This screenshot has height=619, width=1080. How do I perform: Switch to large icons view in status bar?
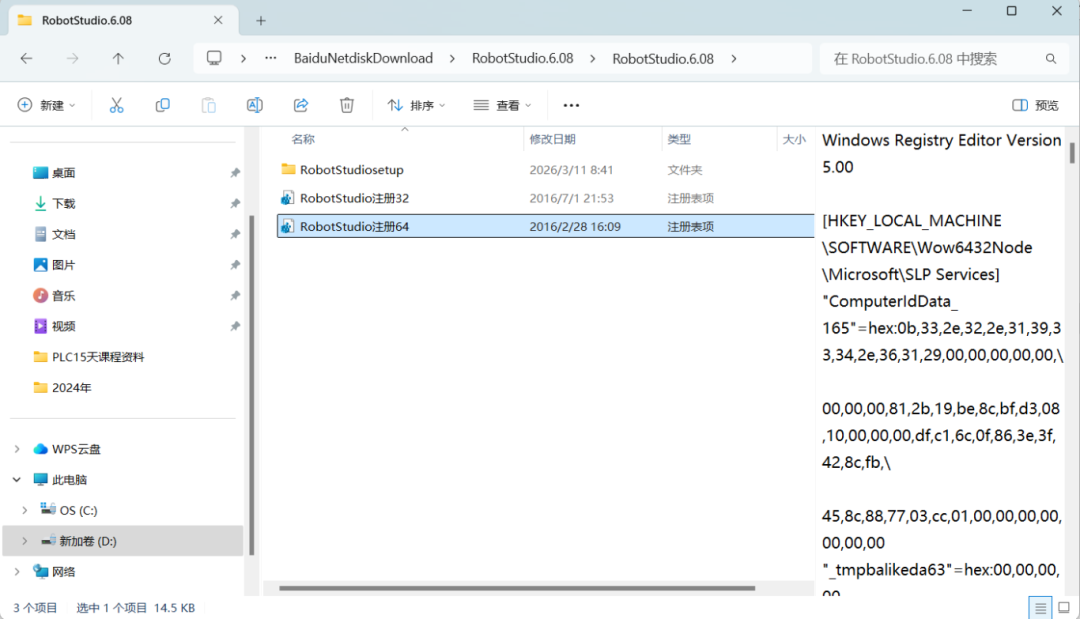point(1063,608)
